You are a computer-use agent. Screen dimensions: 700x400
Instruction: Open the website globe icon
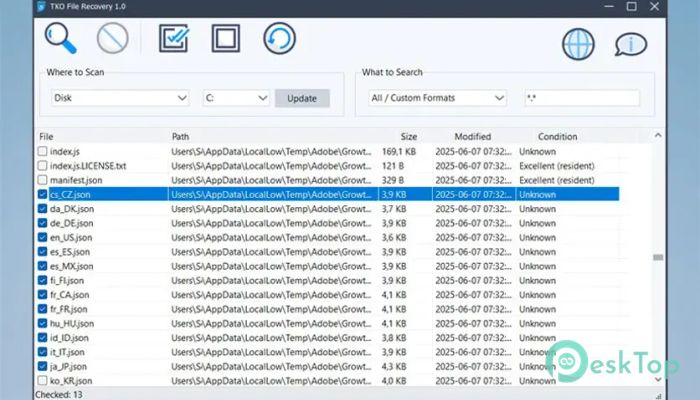tap(578, 44)
